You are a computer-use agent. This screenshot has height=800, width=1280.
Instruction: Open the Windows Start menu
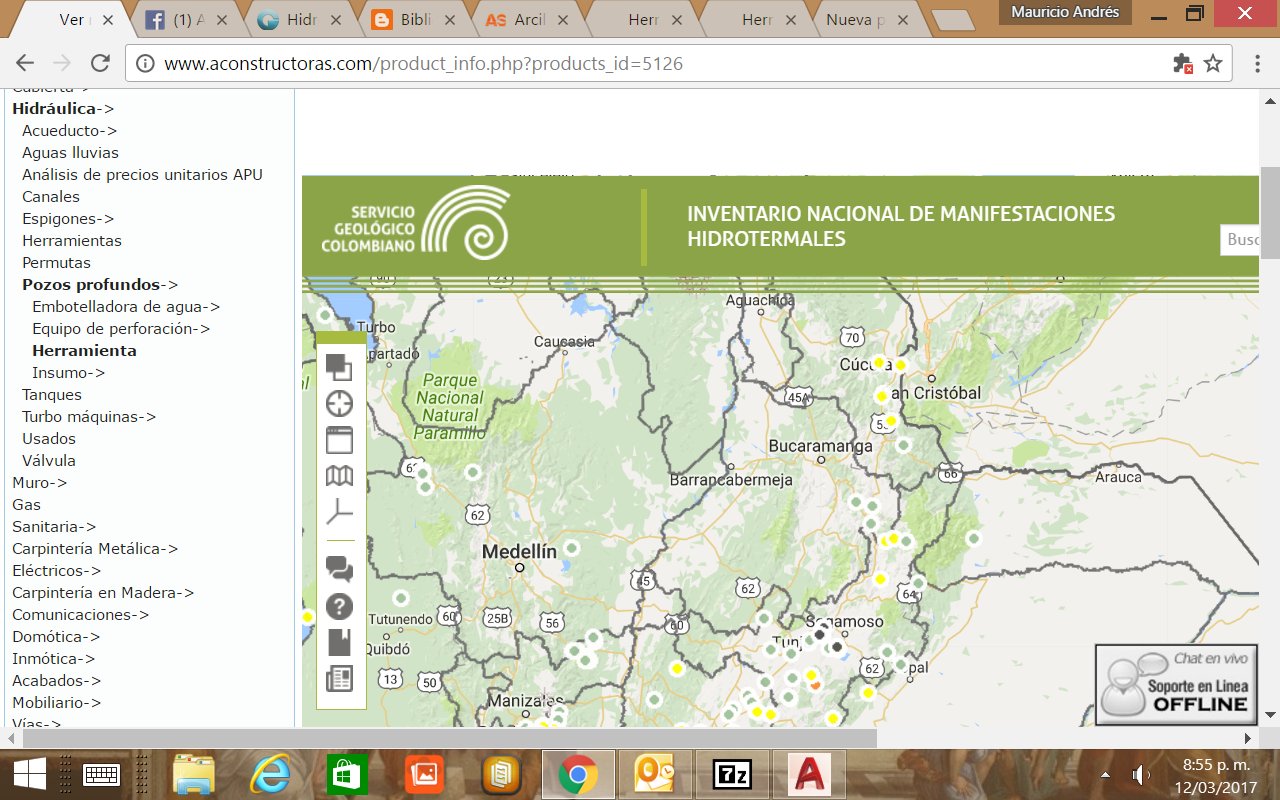30,774
